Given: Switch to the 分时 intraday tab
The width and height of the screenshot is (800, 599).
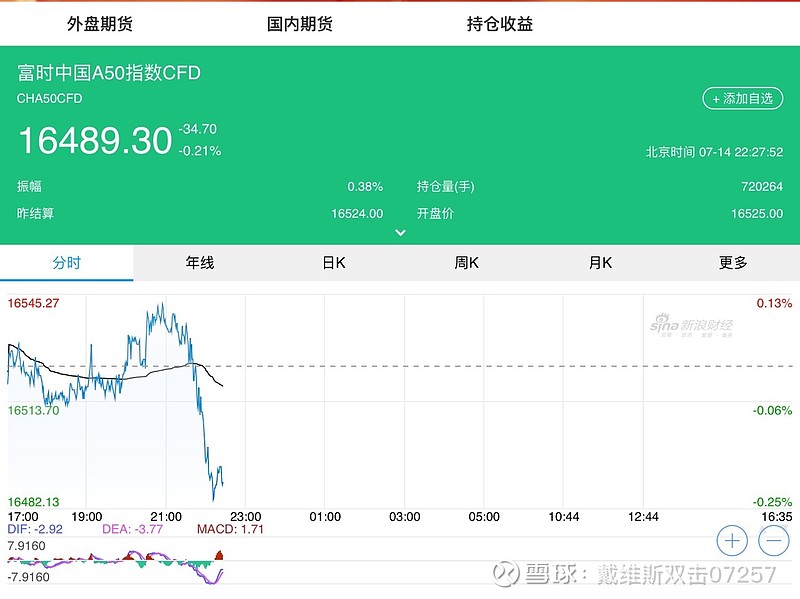Looking at the screenshot, I should click(x=66, y=262).
